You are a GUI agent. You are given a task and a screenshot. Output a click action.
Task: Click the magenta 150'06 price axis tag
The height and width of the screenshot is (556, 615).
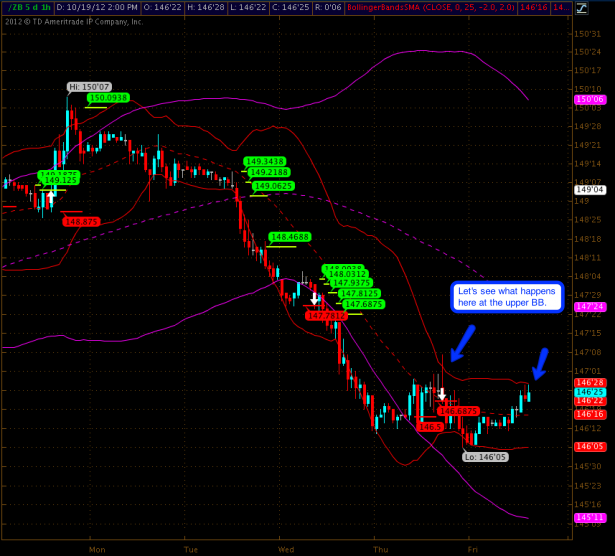[x=589, y=100]
